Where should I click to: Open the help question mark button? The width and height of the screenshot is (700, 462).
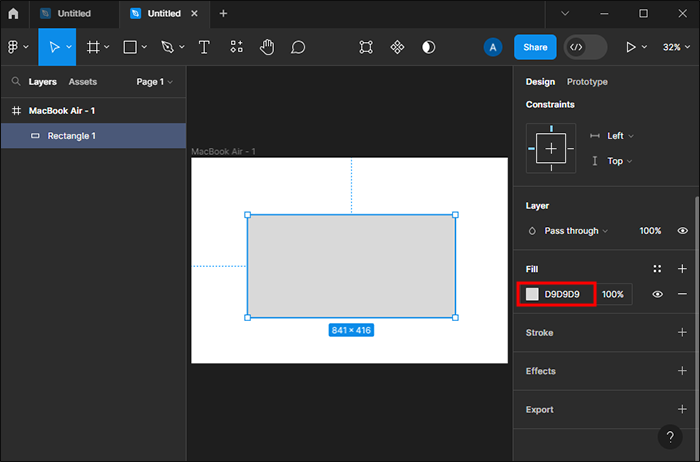(670, 437)
